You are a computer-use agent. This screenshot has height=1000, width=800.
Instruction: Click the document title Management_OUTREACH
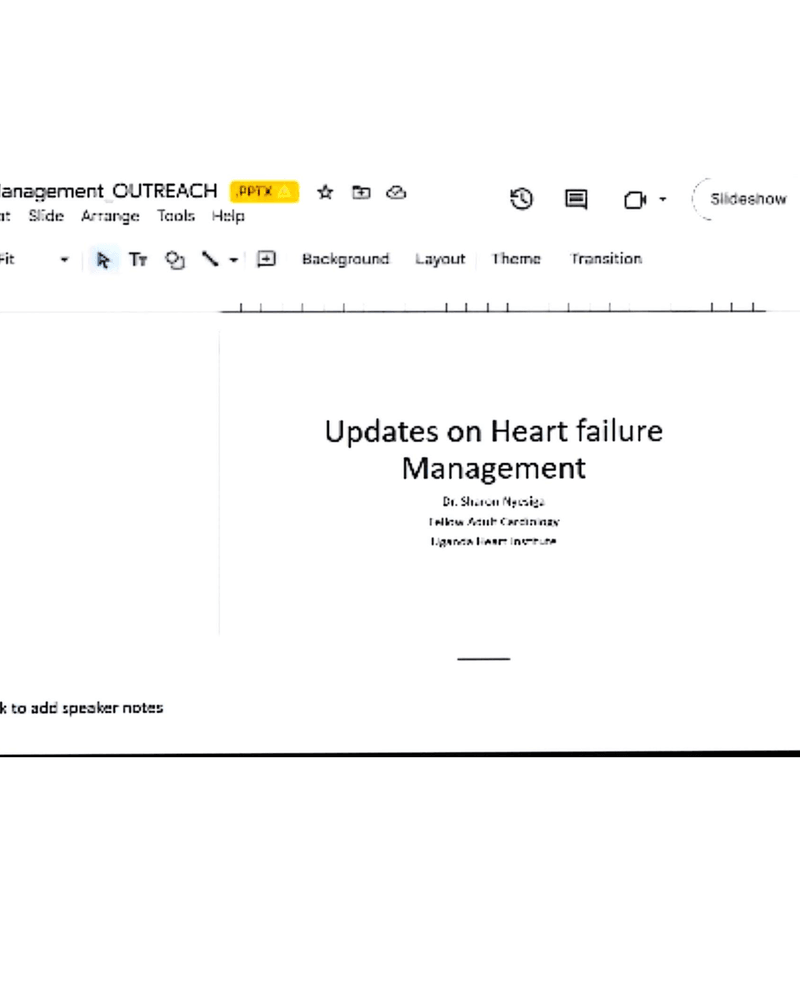(x=108, y=191)
